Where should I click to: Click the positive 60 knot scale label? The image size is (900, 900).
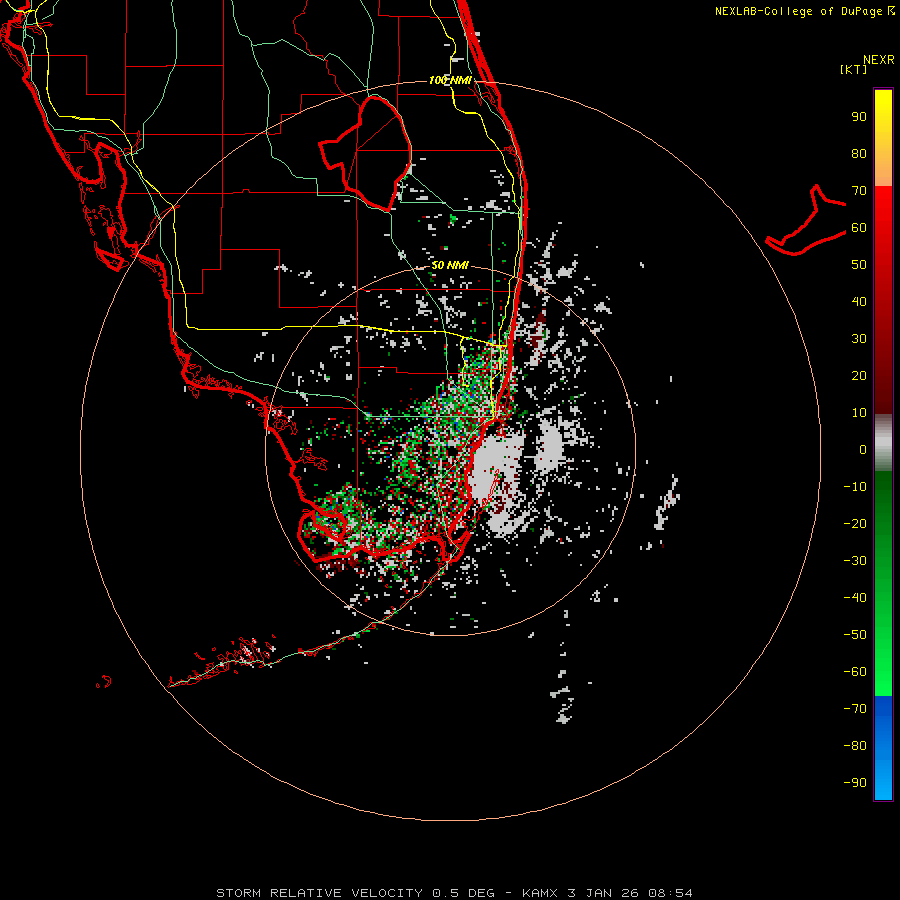click(859, 227)
